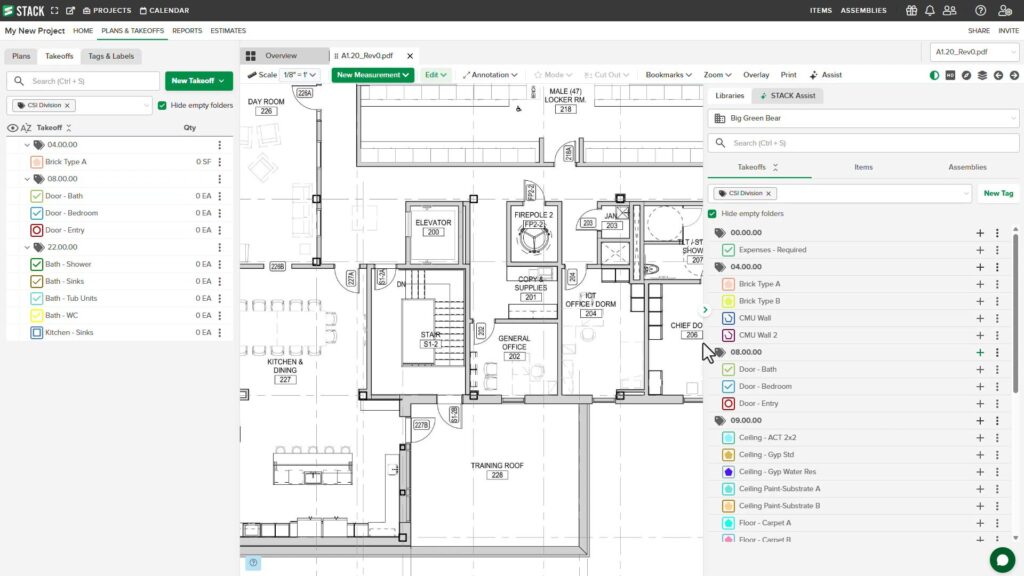Viewport: 1024px width, 576px height.
Task: Switch to the Assemblies tab in library
Action: (967, 167)
